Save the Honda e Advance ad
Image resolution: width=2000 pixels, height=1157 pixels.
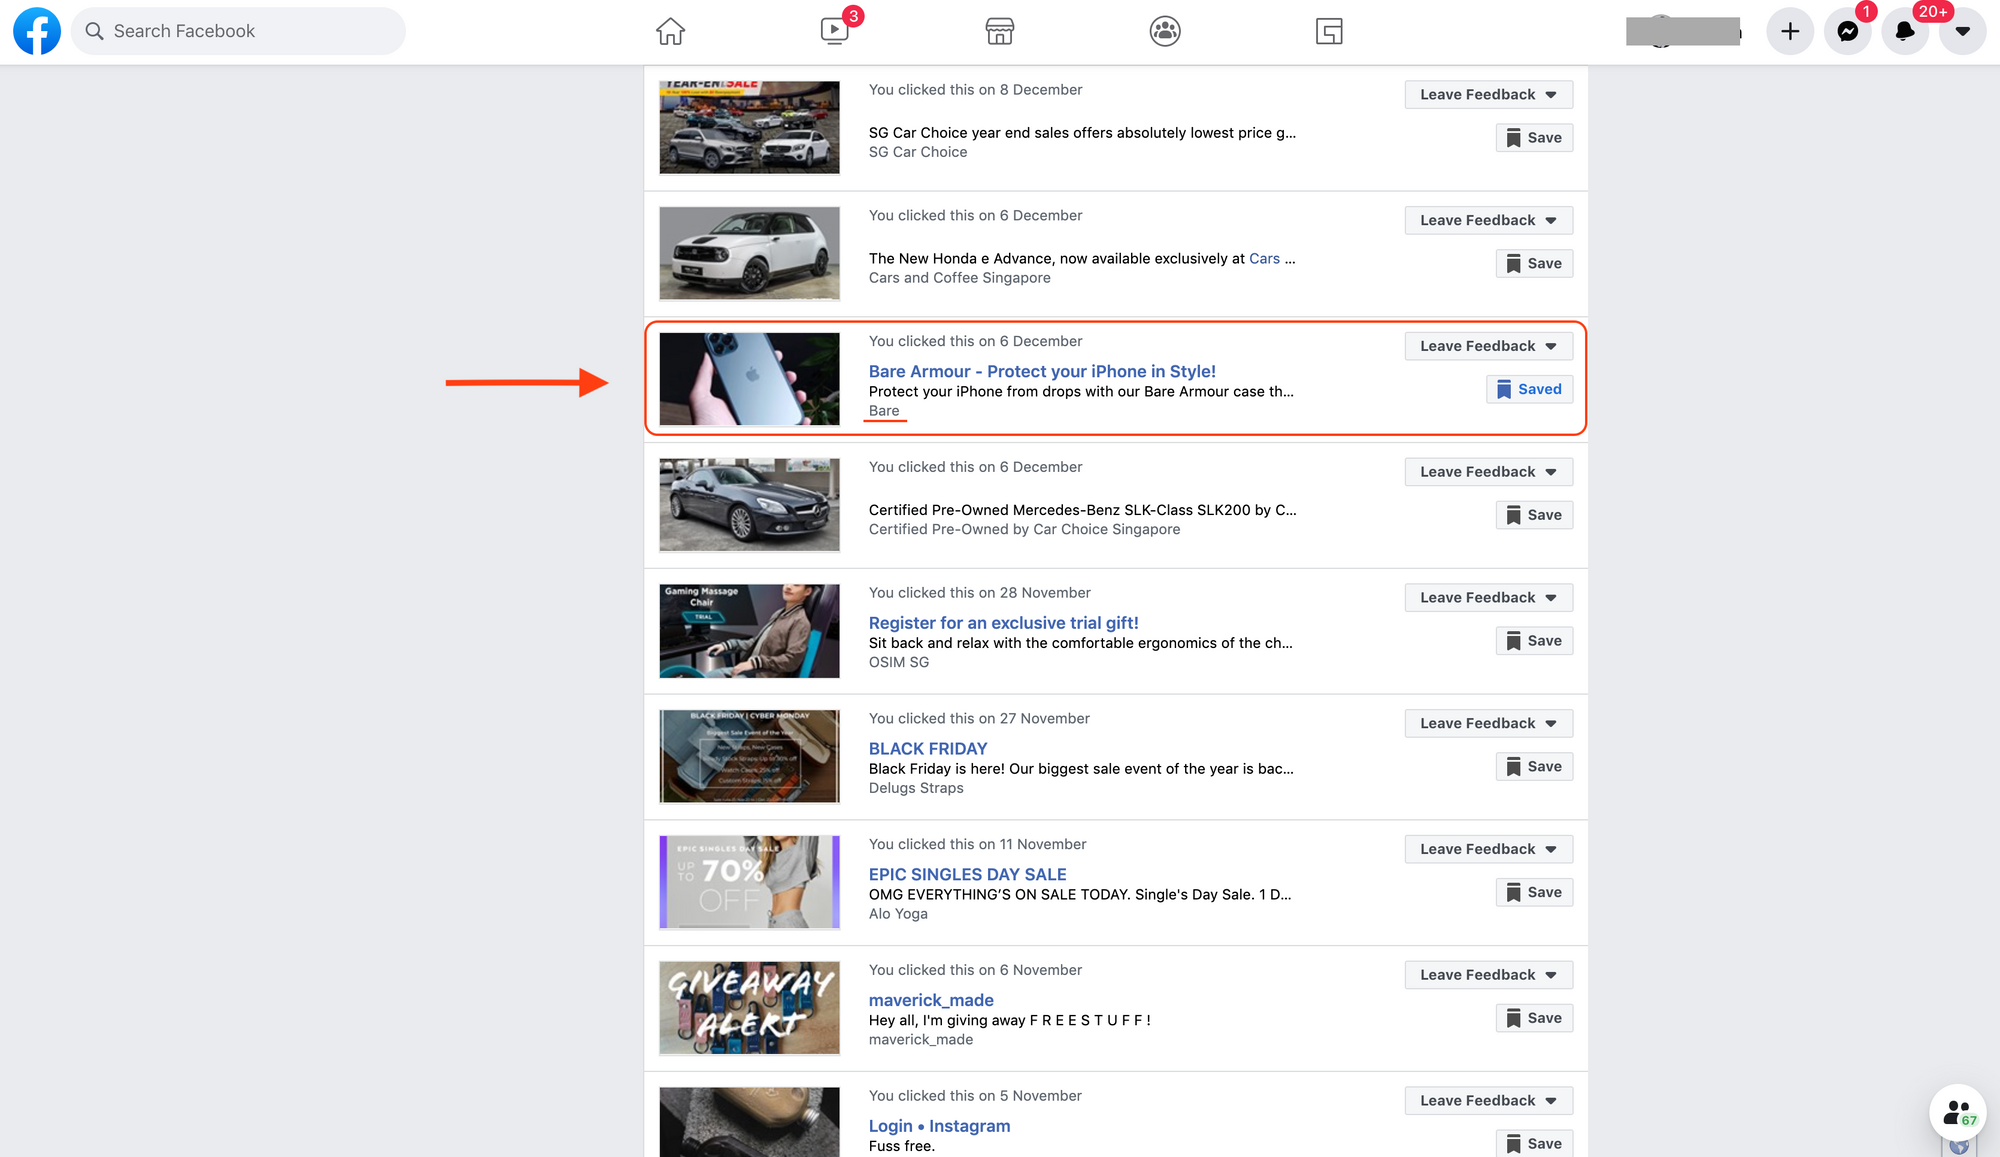tap(1534, 264)
